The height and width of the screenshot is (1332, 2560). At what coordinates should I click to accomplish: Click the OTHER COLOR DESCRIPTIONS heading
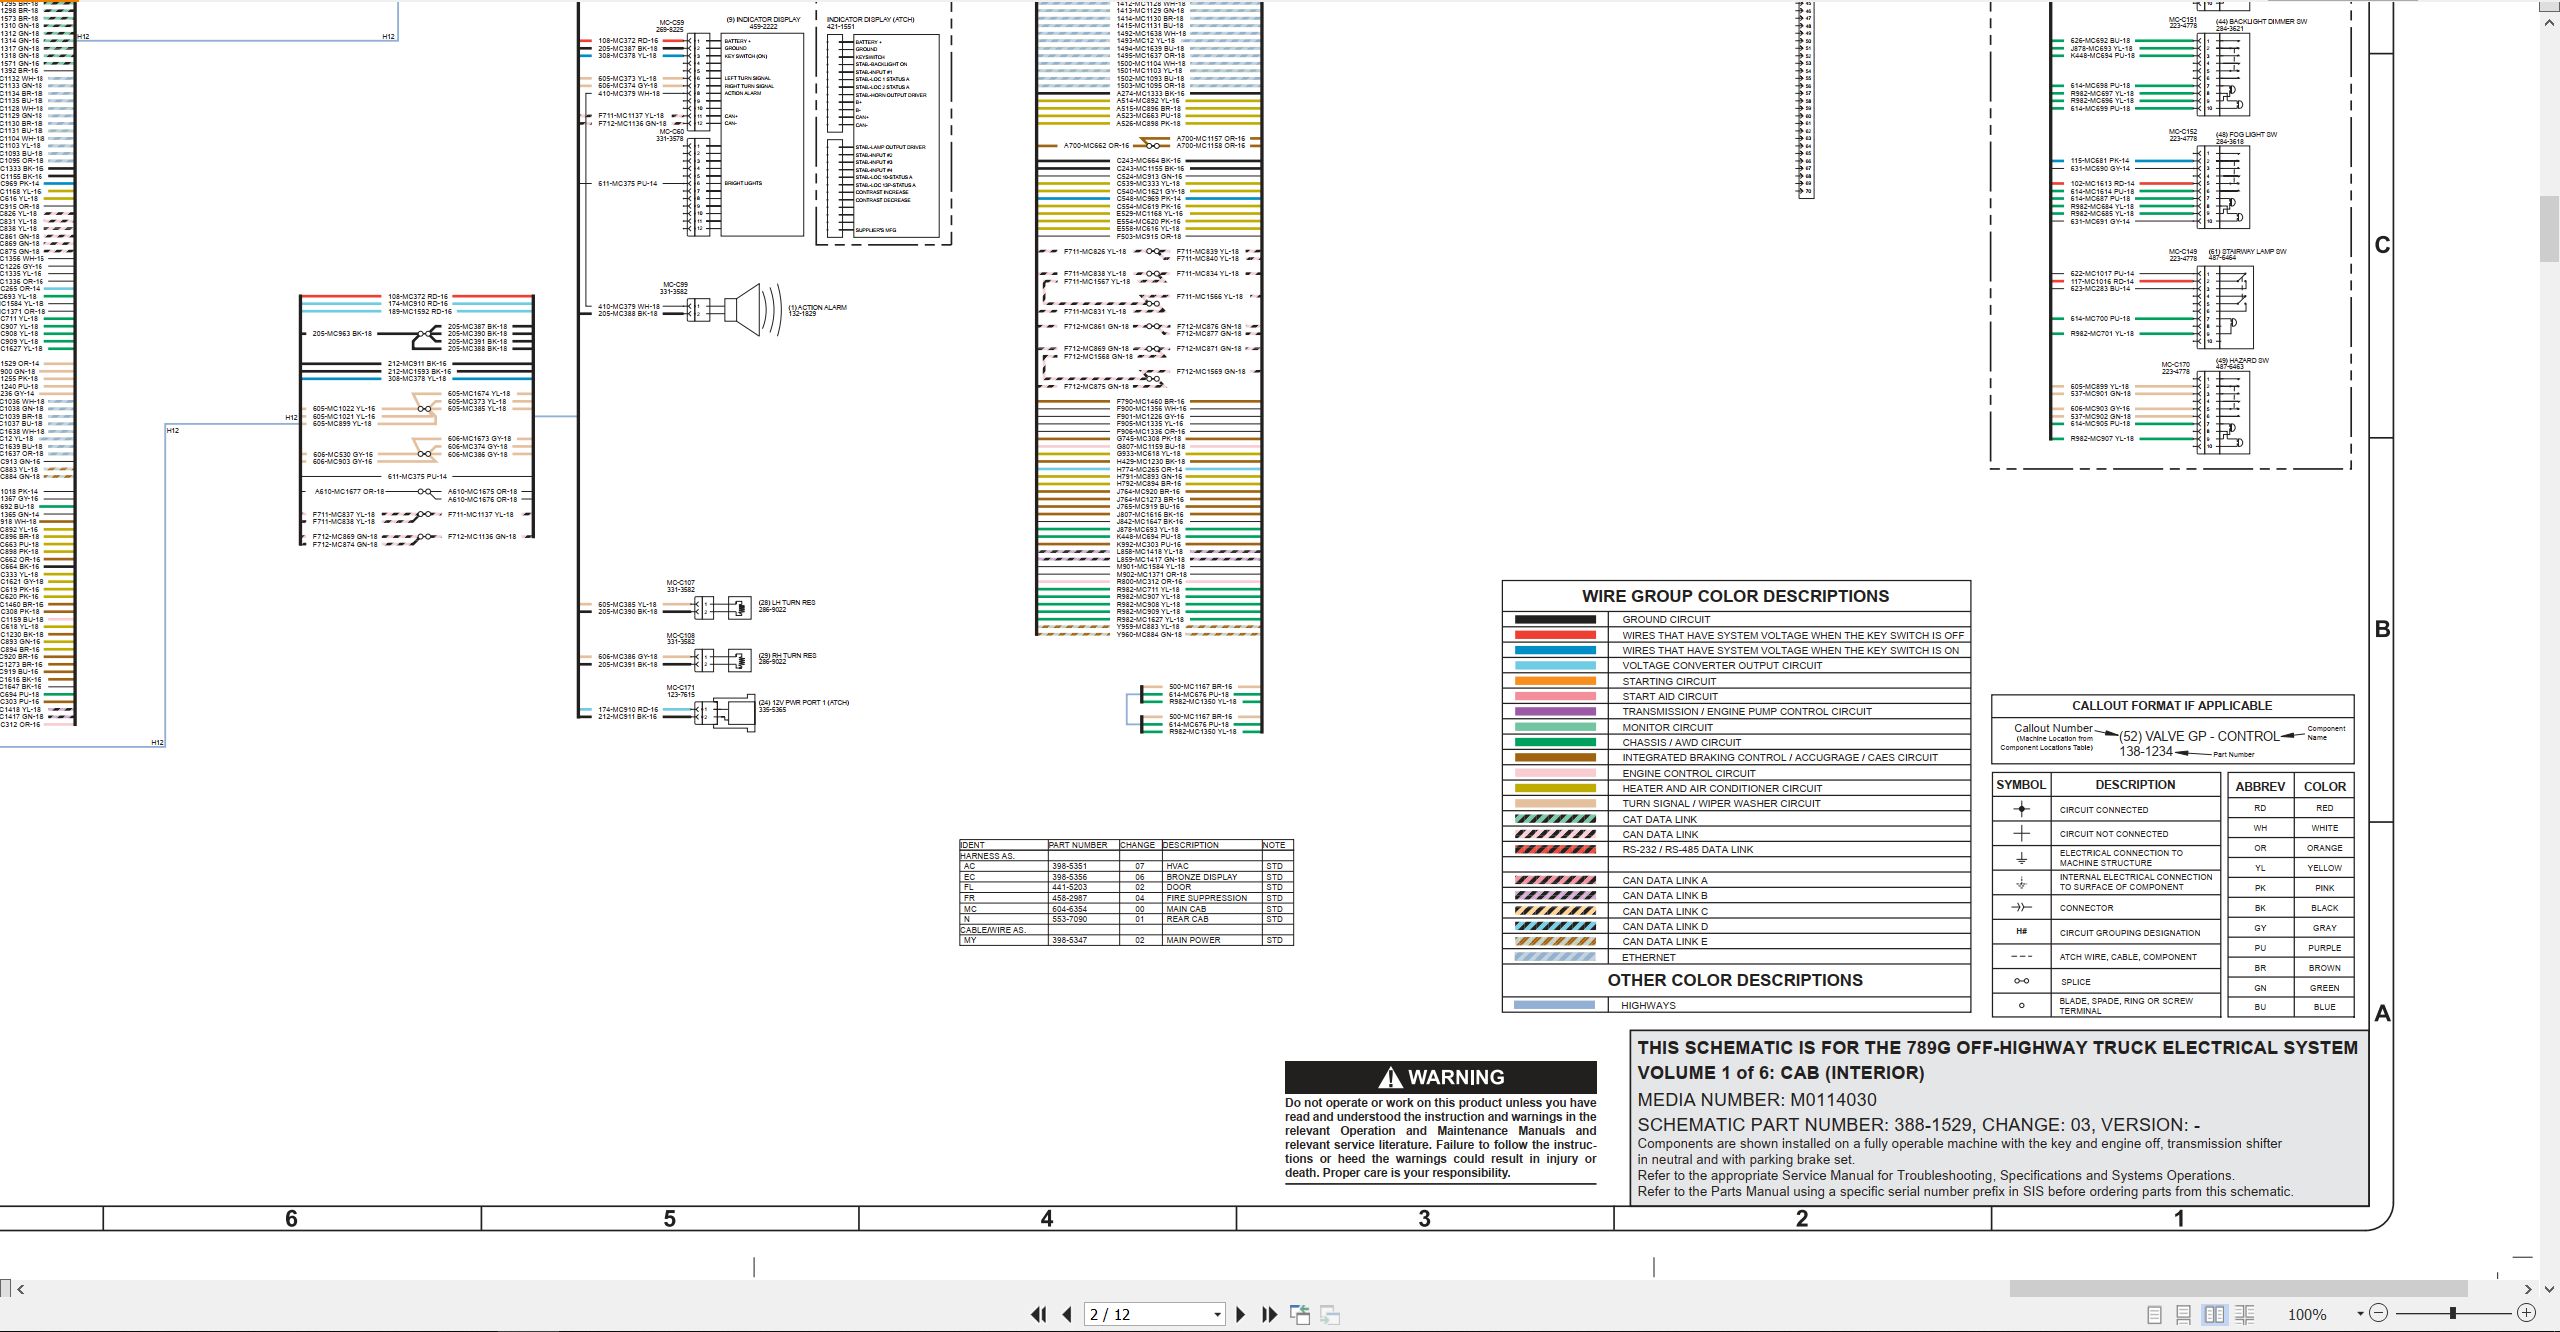click(x=1735, y=980)
